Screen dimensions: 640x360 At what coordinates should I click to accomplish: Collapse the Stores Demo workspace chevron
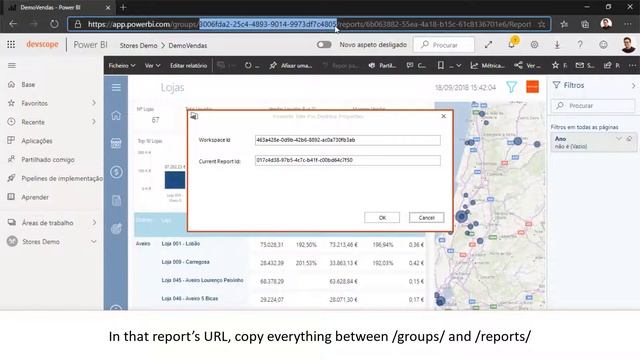(93, 241)
